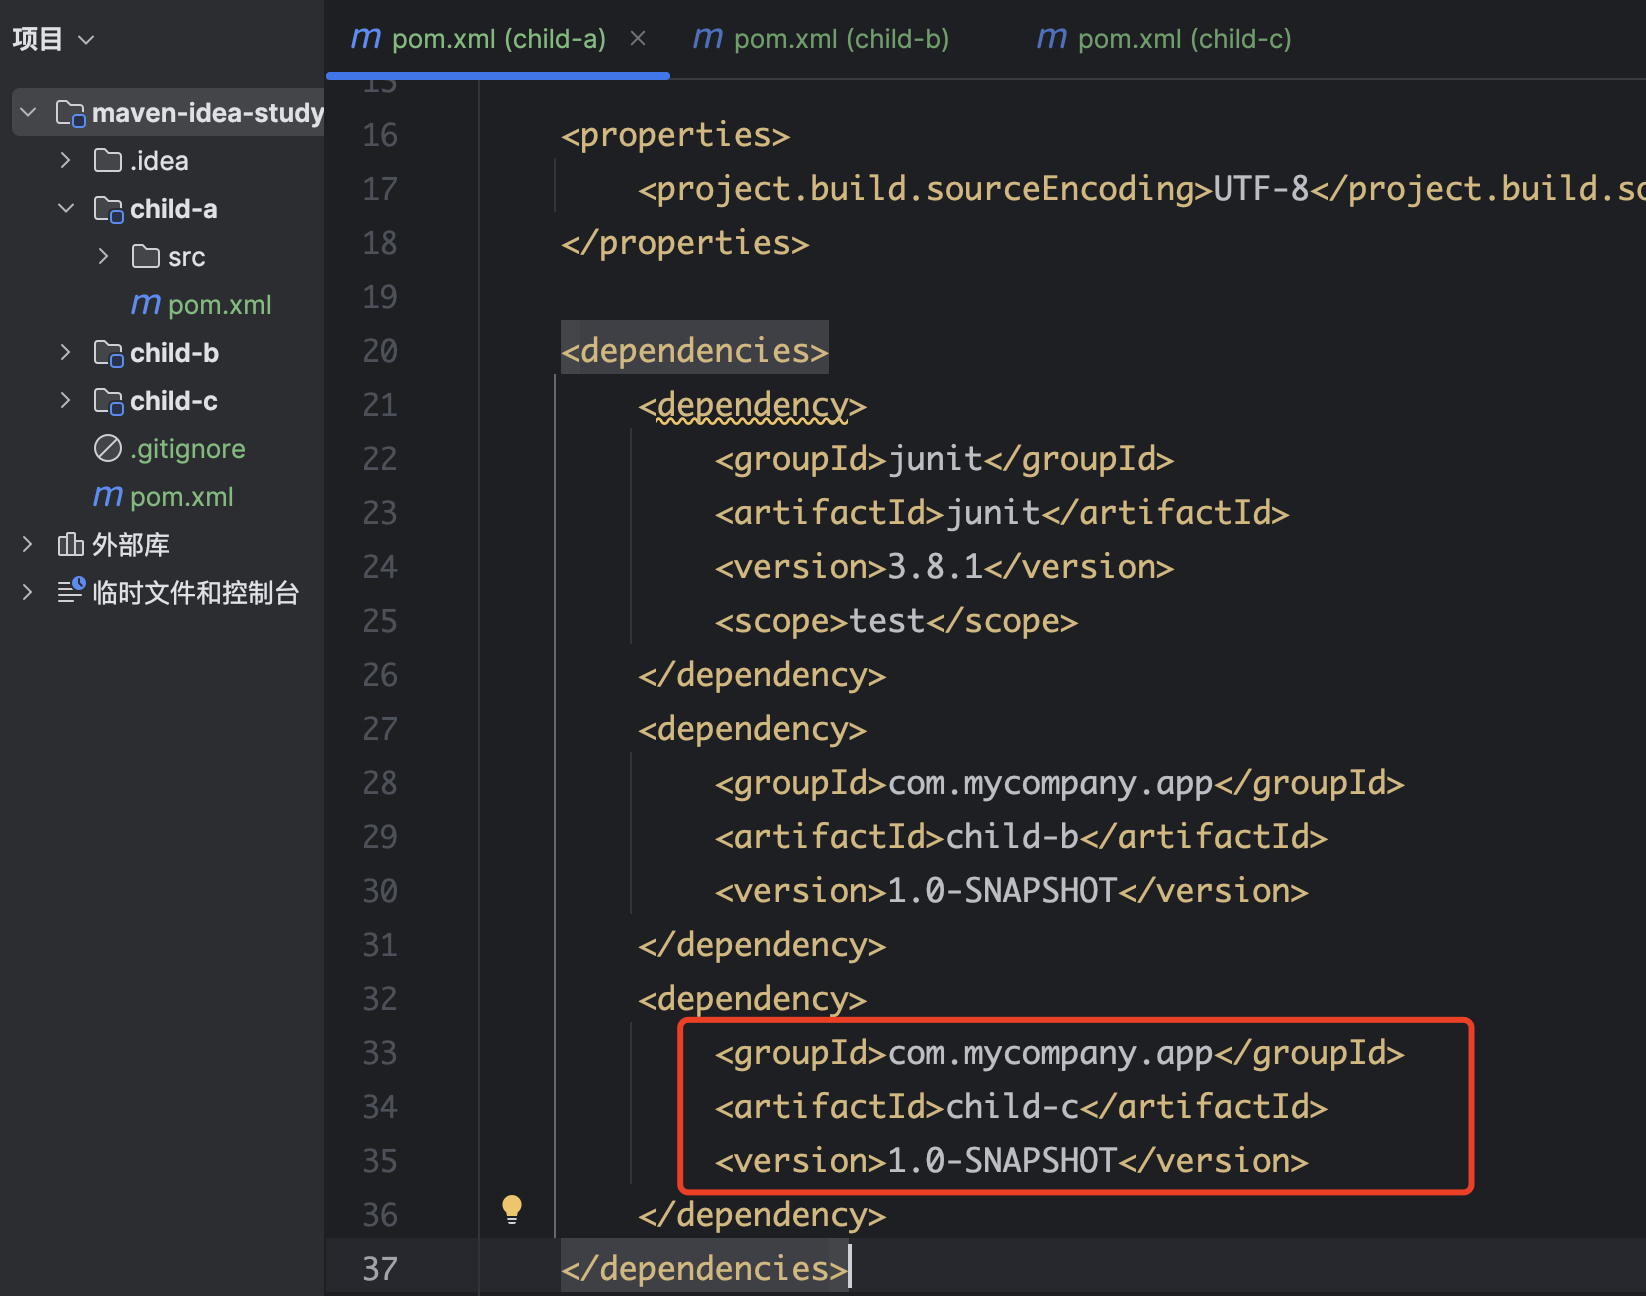Collapse the maven-idea-study project root
The width and height of the screenshot is (1646, 1296).
coord(29,113)
